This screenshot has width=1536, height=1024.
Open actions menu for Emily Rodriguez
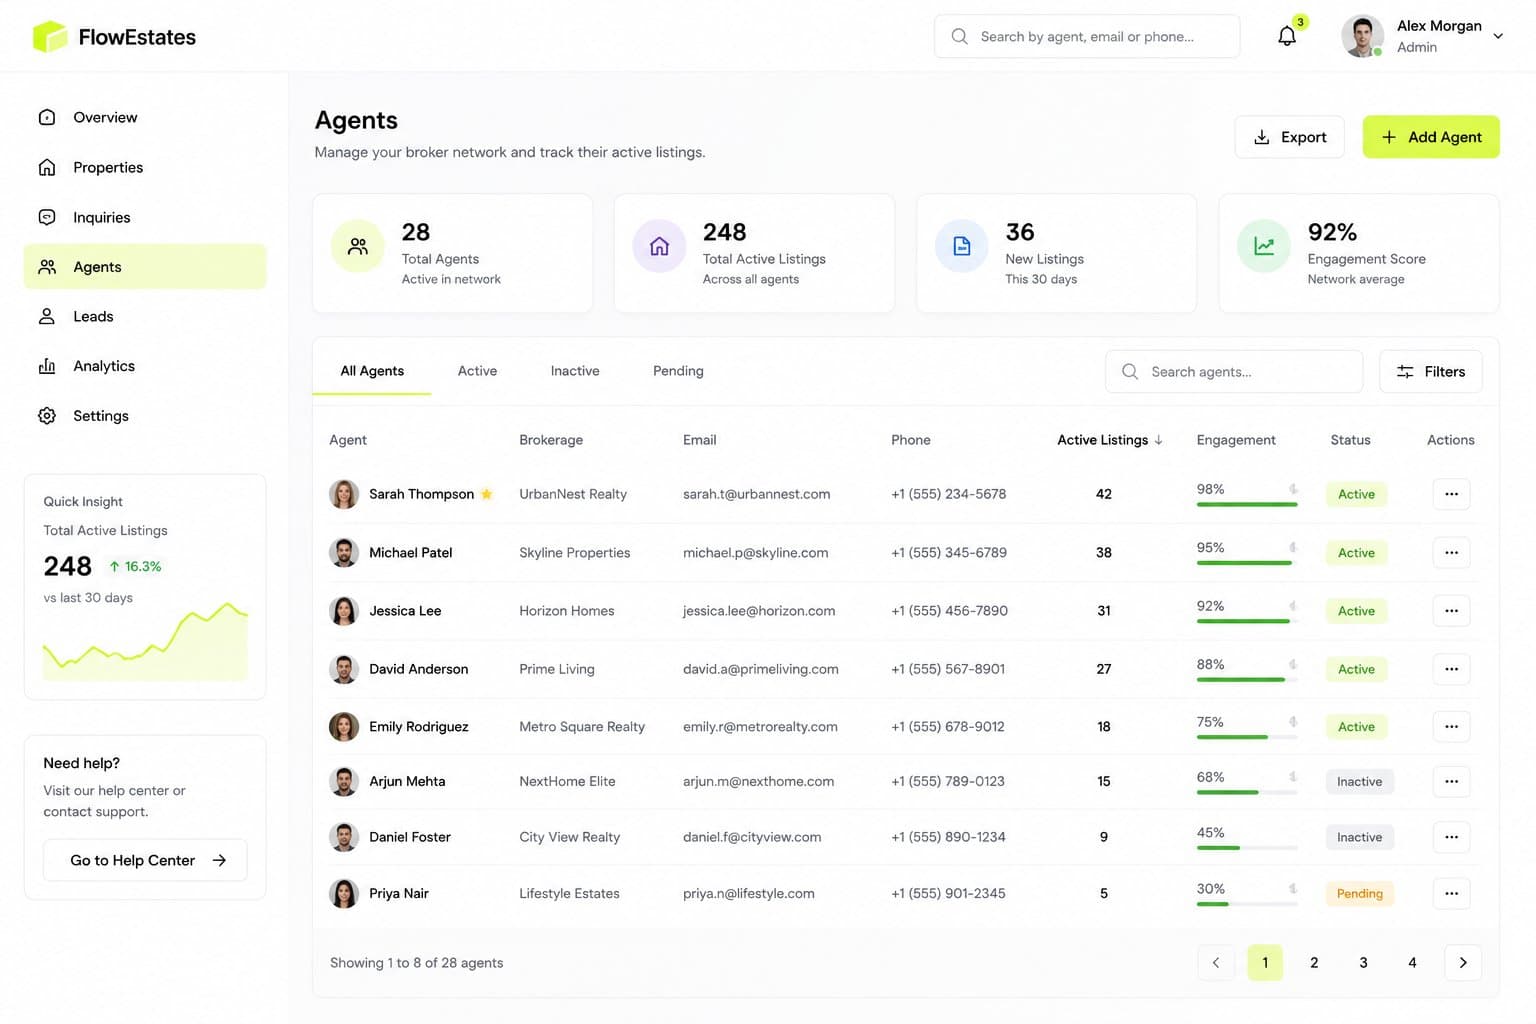[x=1451, y=727]
